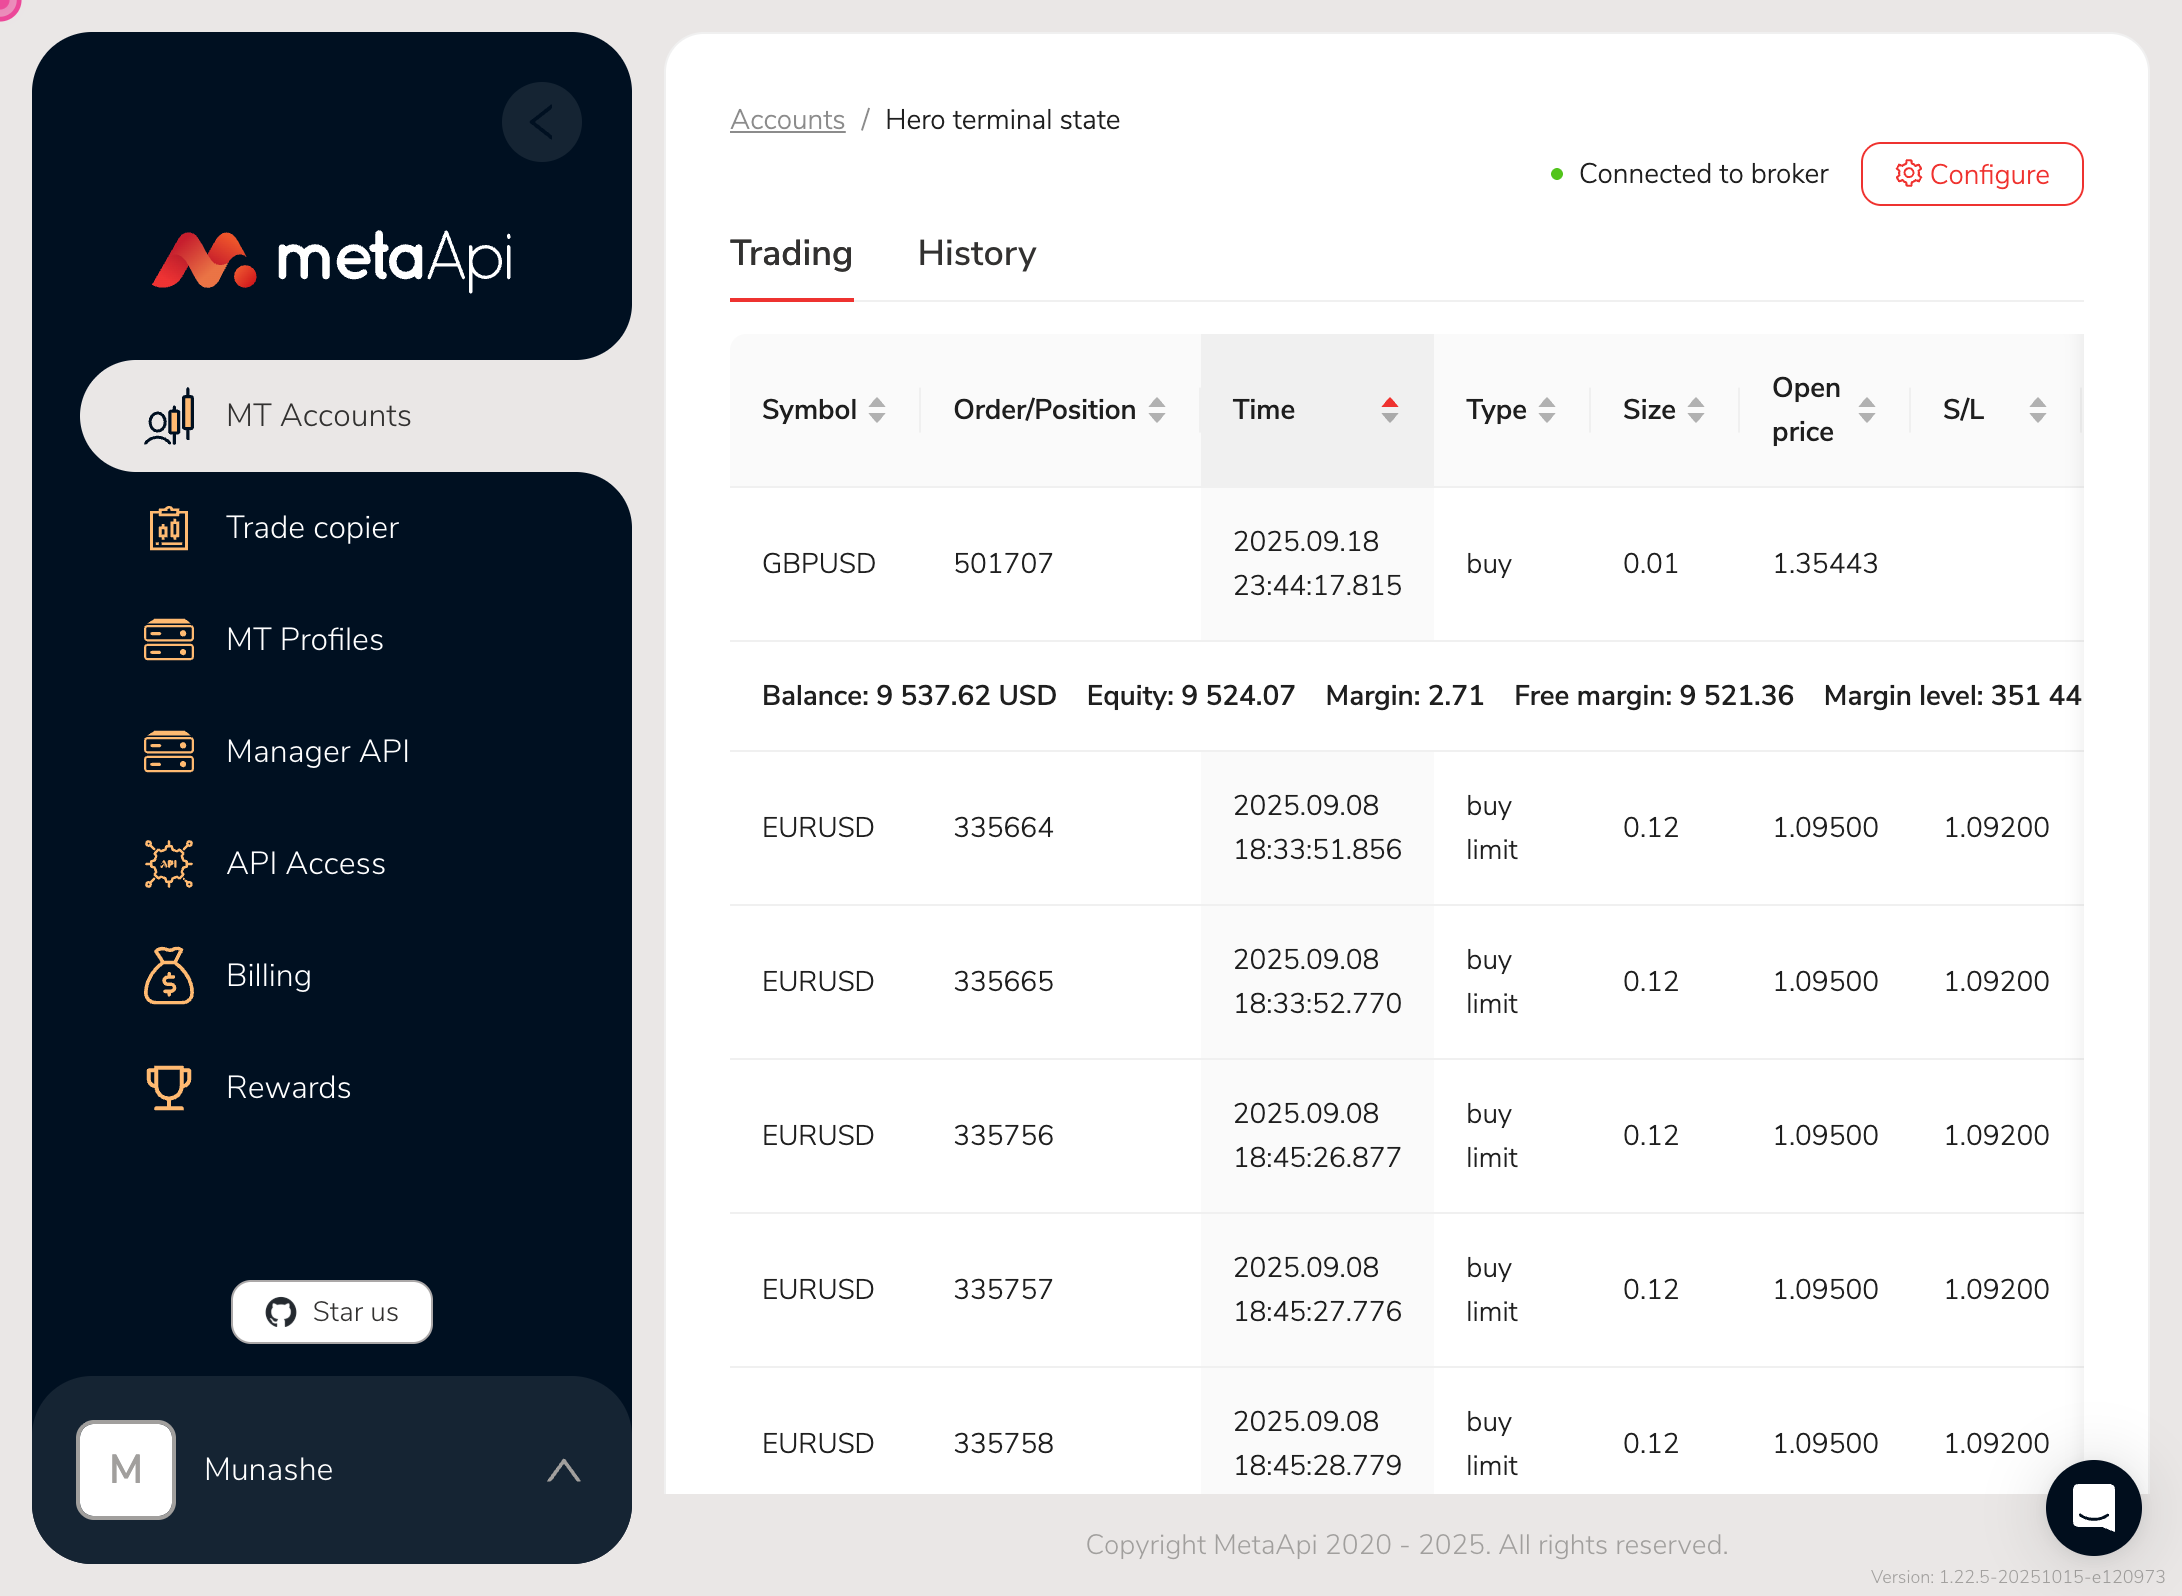
Task: Click the MT Accounts candlestick icon
Action: (169, 416)
